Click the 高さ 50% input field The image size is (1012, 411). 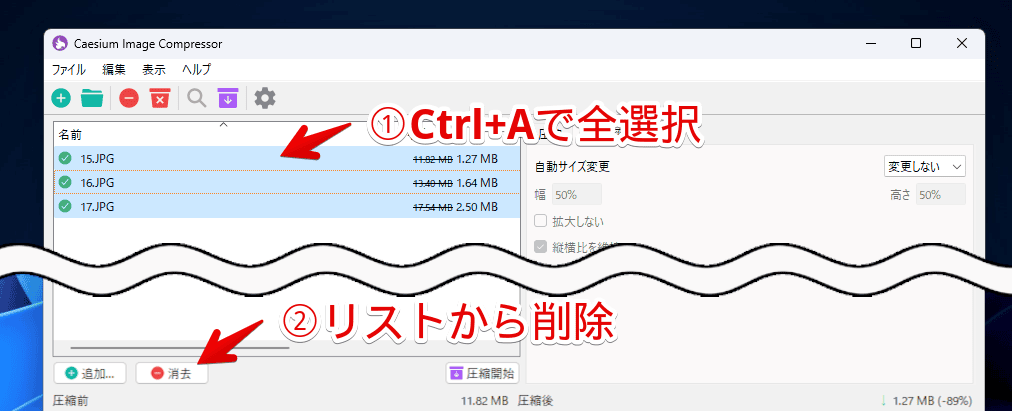[941, 194]
